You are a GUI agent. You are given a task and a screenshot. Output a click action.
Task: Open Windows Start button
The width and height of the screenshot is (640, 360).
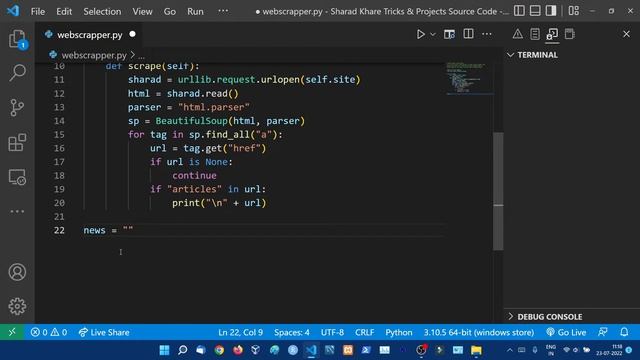click(164, 350)
